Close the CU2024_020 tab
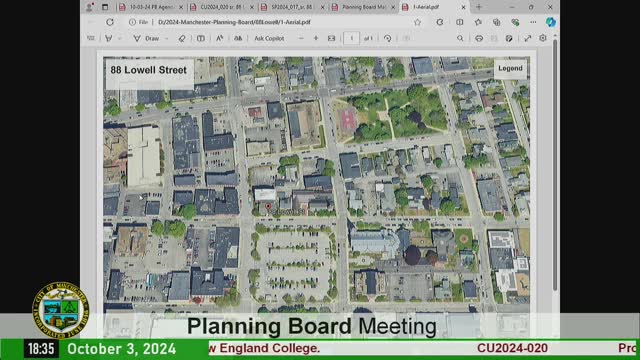640x360 pixels. point(252,7)
